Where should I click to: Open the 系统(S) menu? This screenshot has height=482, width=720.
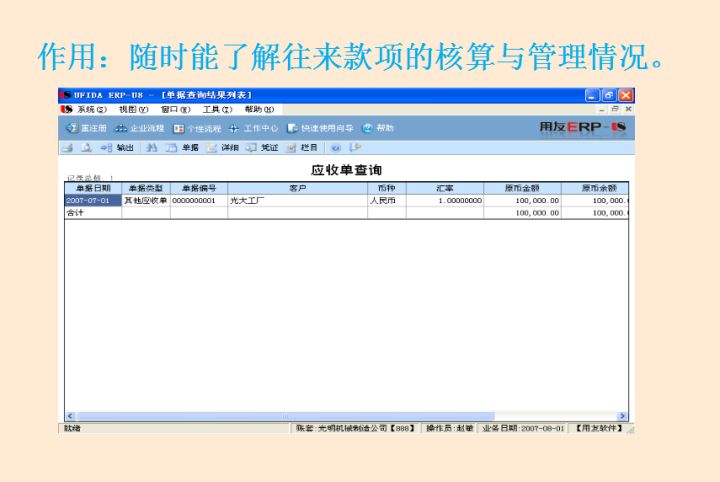coord(92,109)
